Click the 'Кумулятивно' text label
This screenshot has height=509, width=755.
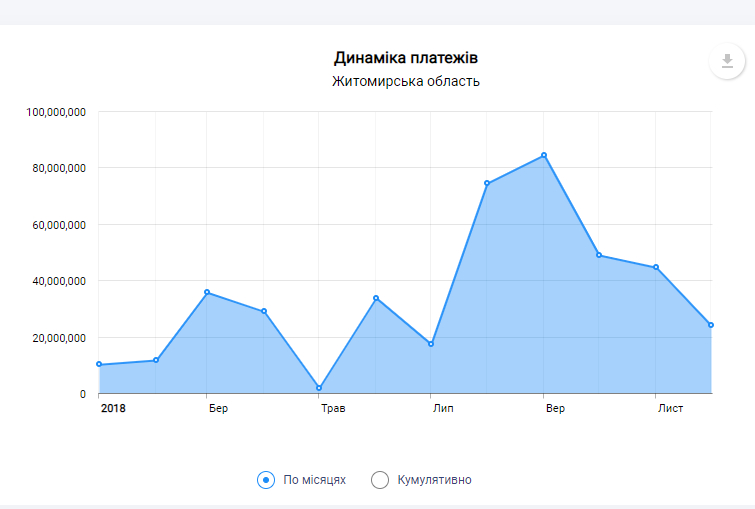pyautogui.click(x=434, y=480)
